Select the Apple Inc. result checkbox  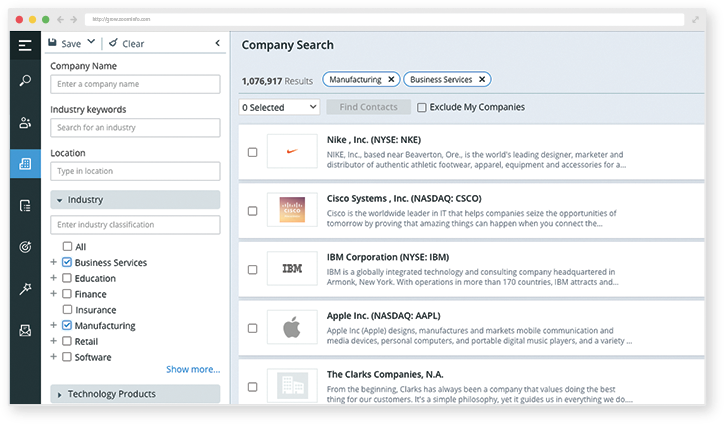coord(253,328)
